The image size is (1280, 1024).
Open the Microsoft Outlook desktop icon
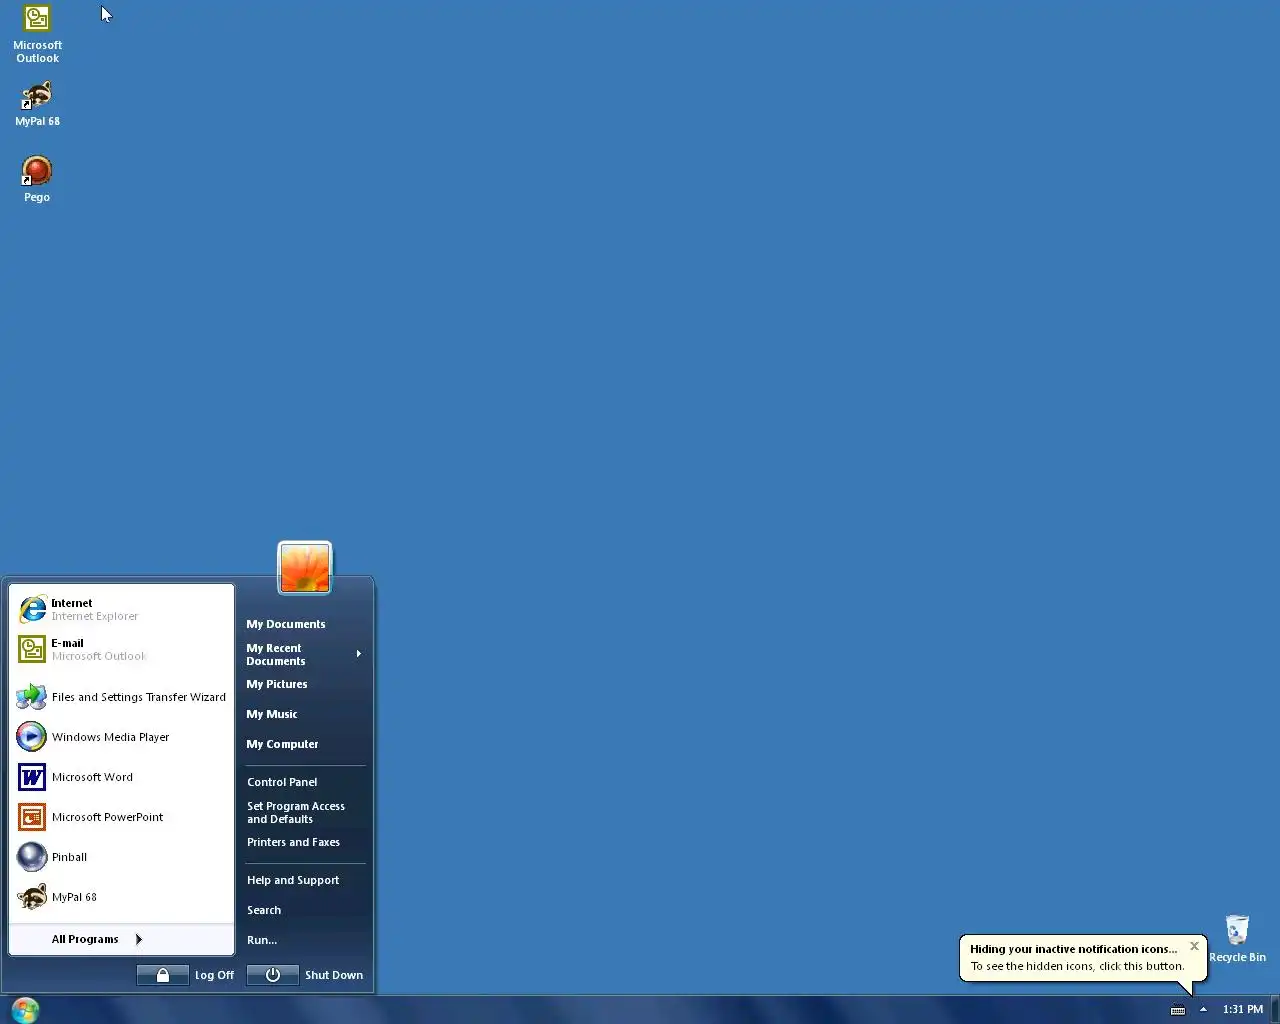coord(37,34)
